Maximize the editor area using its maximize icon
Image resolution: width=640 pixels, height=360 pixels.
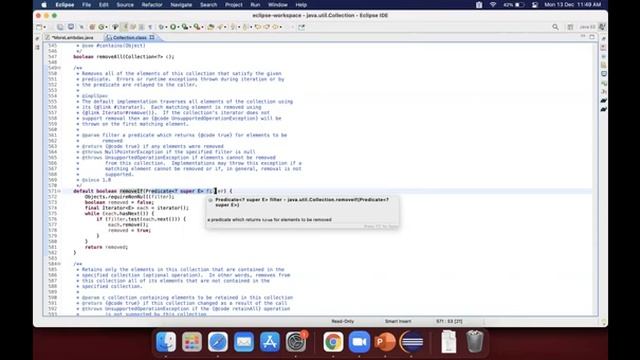tap(592, 37)
